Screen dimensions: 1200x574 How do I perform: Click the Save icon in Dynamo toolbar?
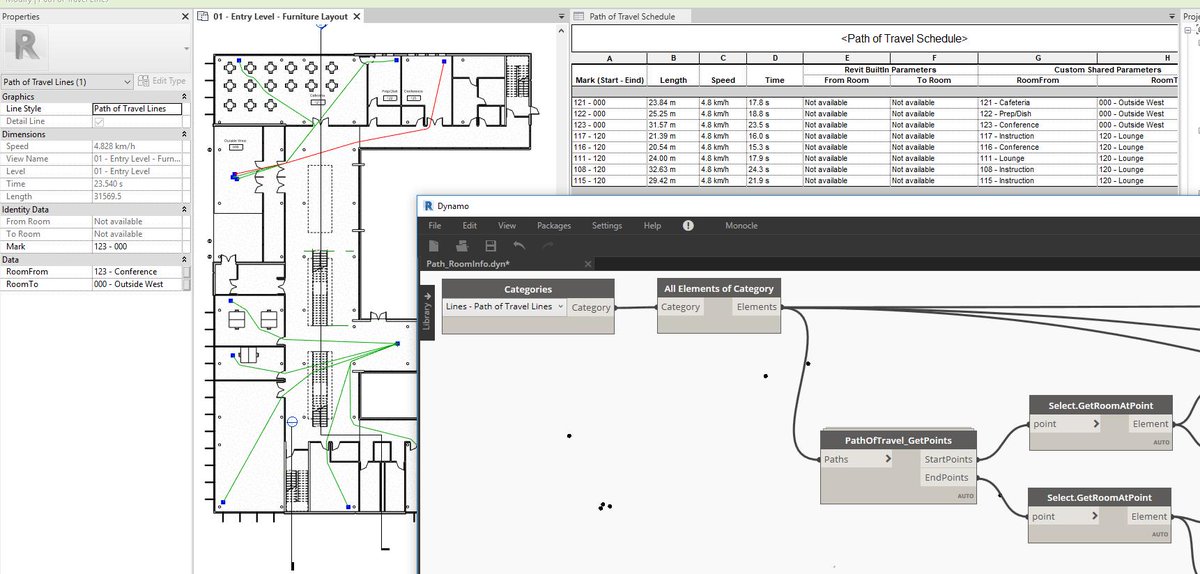[x=490, y=245]
